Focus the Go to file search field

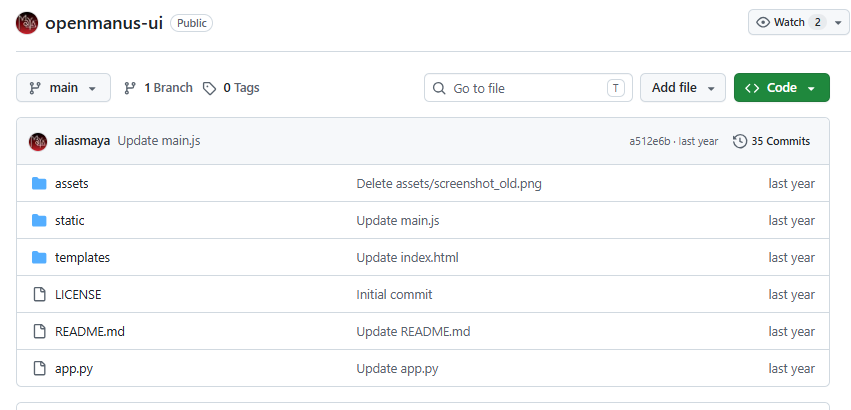(528, 87)
